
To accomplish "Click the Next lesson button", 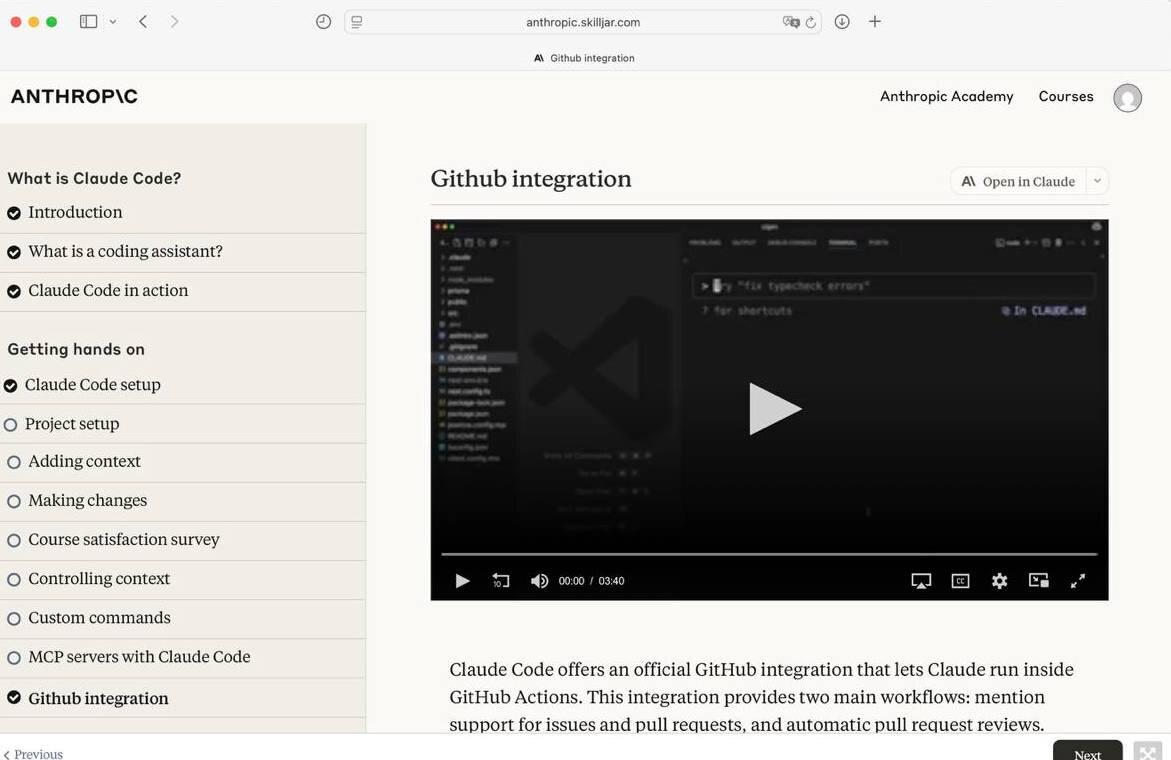I will (1087, 751).
